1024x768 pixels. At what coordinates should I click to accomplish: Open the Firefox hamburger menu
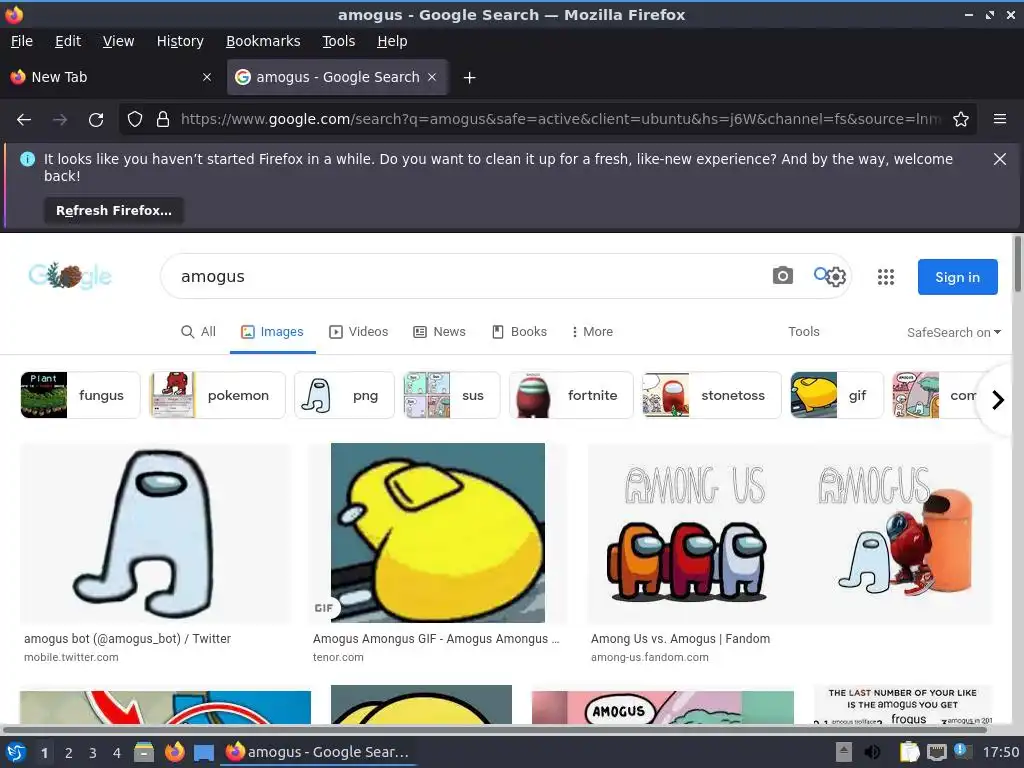1000,120
